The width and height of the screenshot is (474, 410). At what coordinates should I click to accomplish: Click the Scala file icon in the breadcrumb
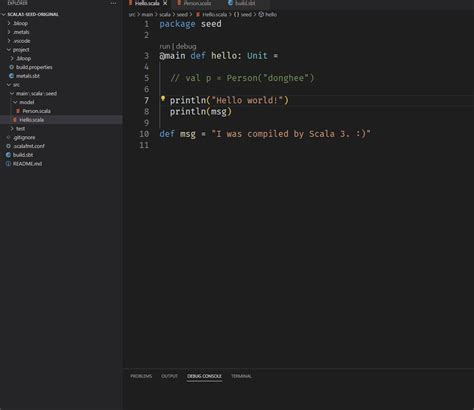(x=198, y=14)
